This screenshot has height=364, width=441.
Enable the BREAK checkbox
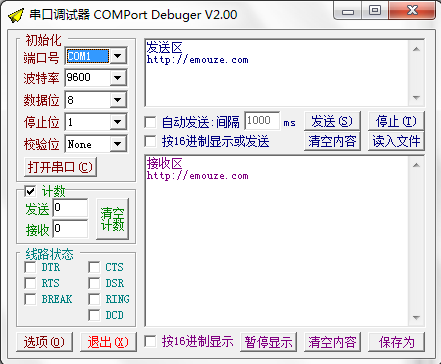tap(30, 299)
